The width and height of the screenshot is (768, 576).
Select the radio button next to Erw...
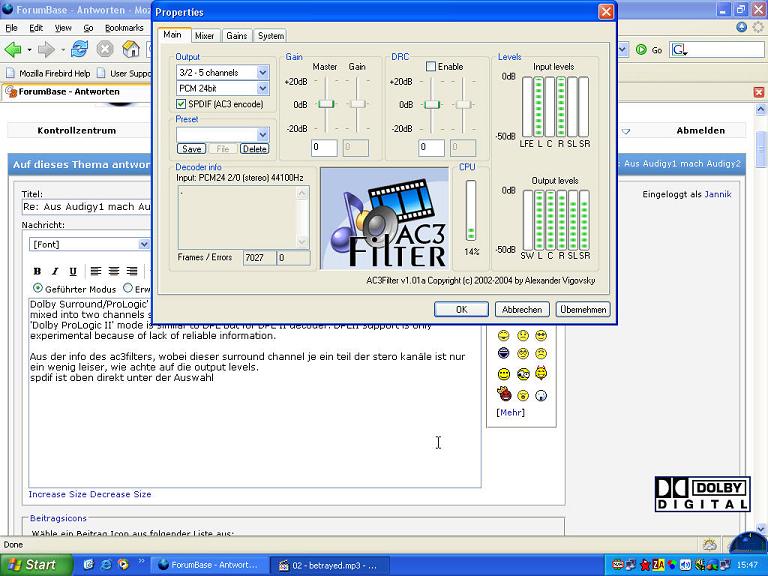(x=128, y=288)
